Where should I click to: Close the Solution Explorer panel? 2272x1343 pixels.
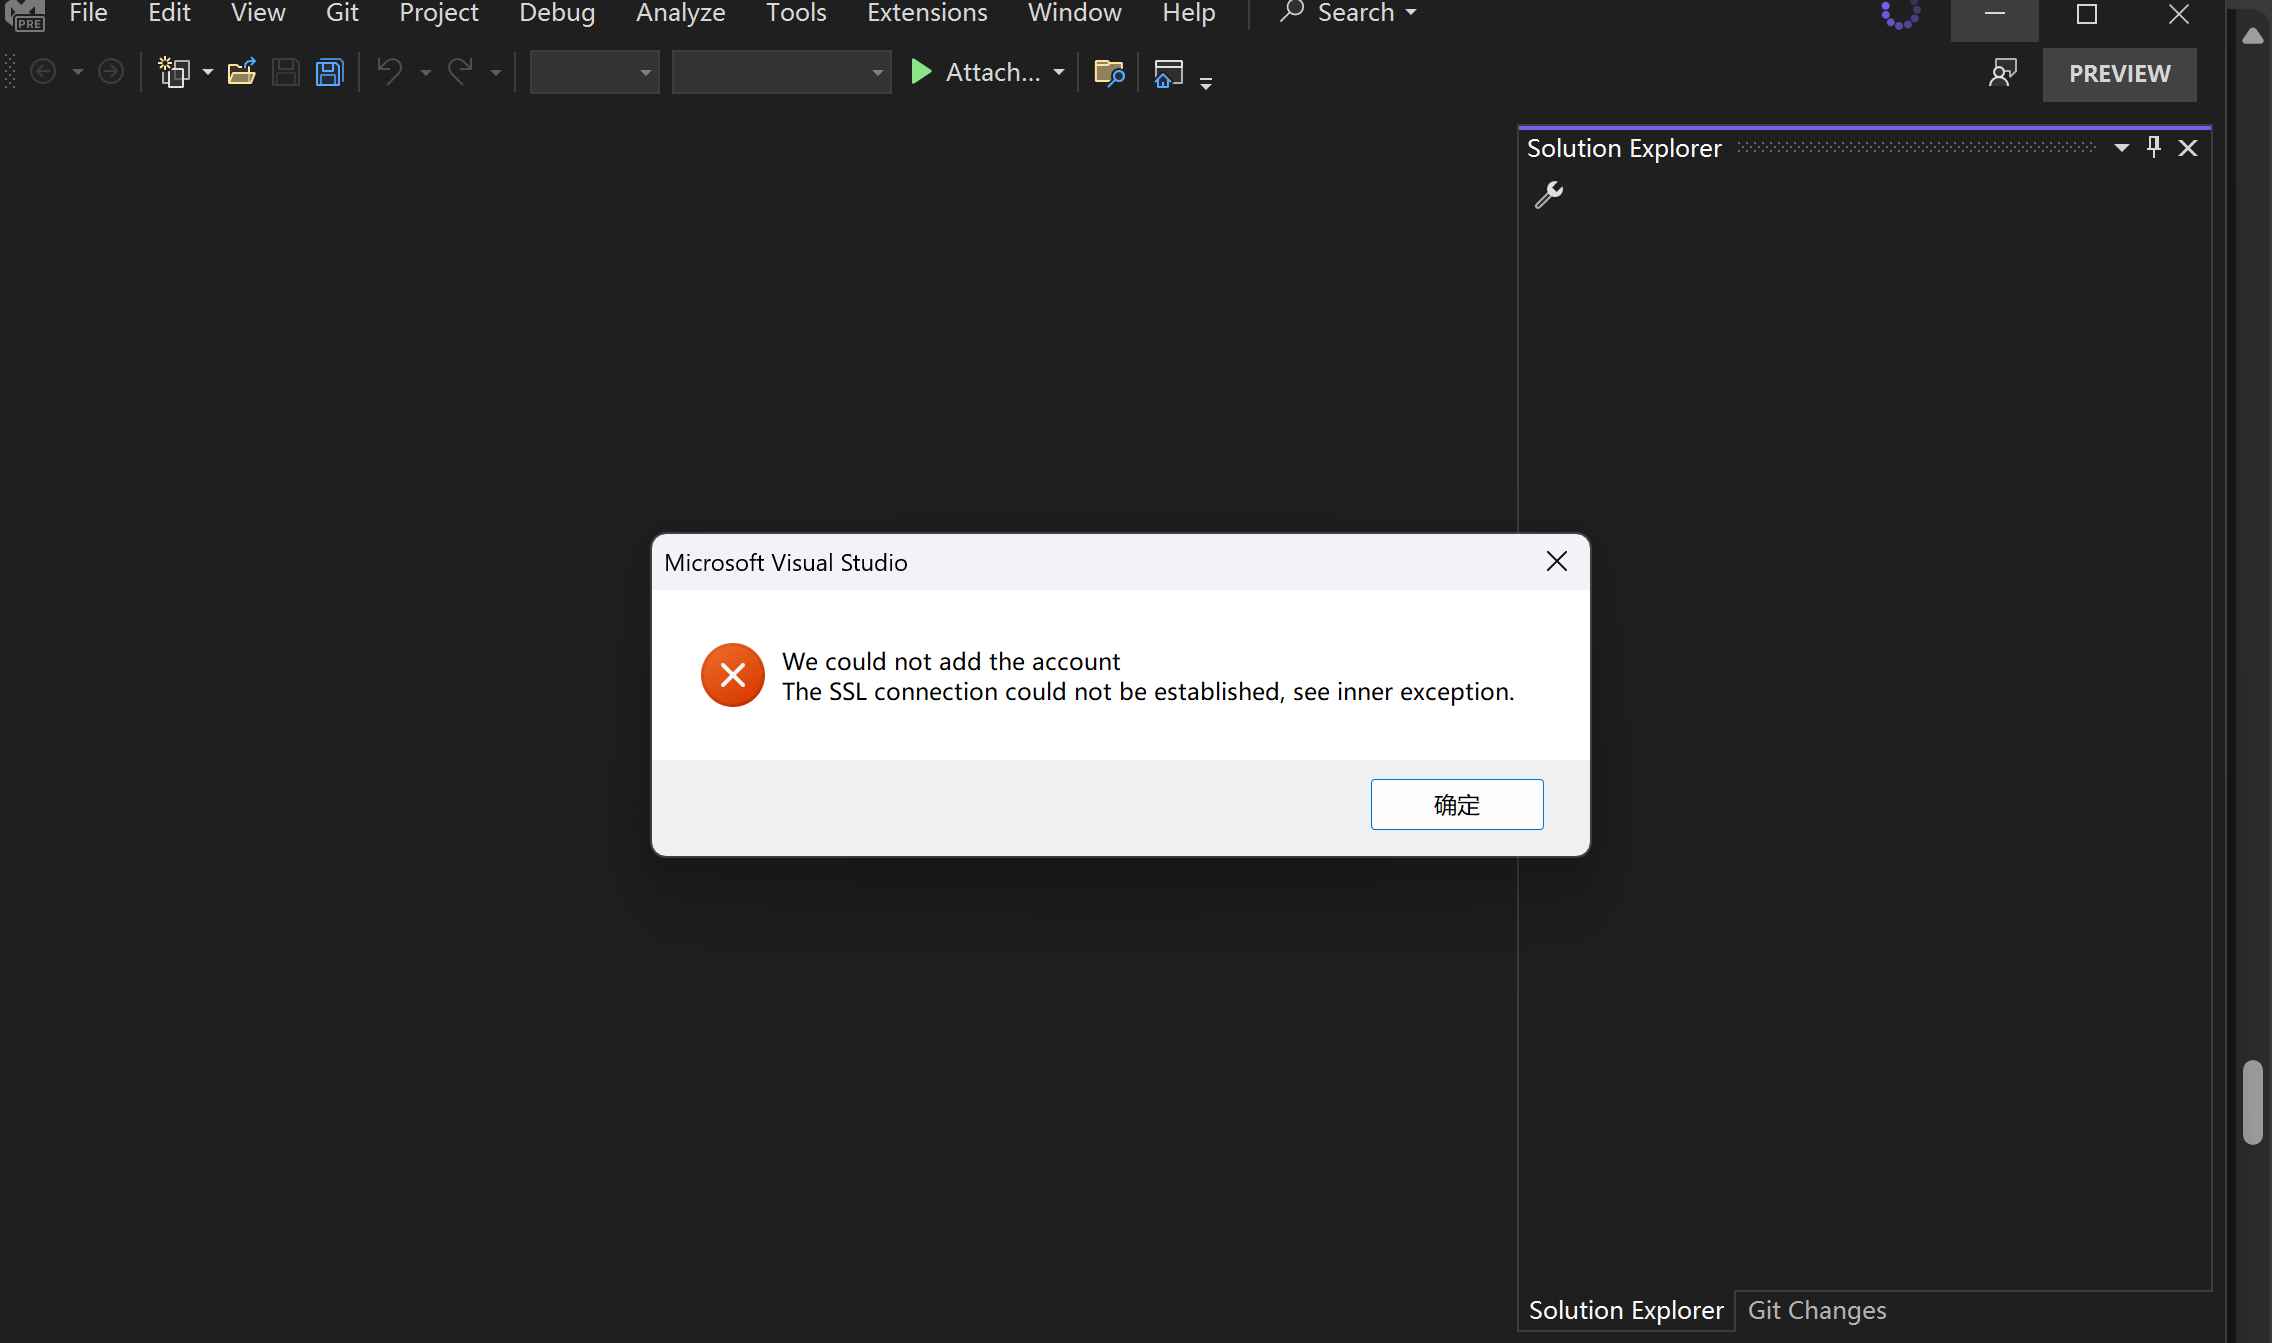click(2188, 148)
